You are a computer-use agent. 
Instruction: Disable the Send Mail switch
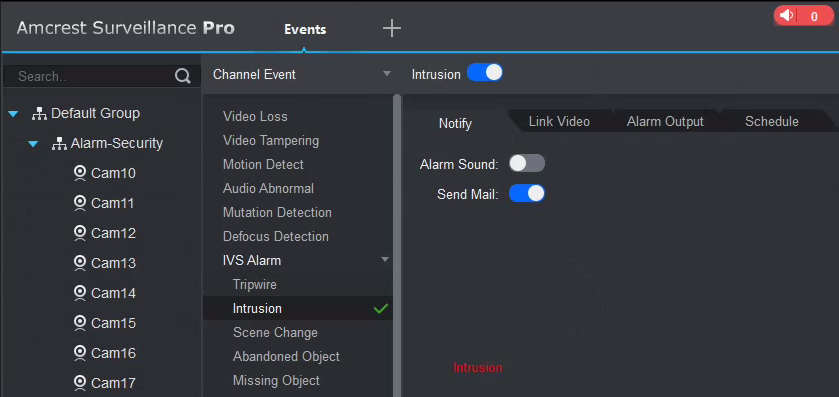point(527,194)
